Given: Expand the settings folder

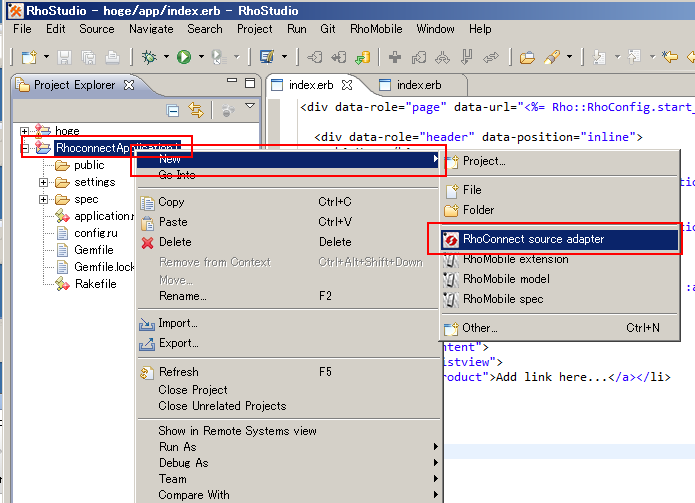Looking at the screenshot, I should [43, 182].
